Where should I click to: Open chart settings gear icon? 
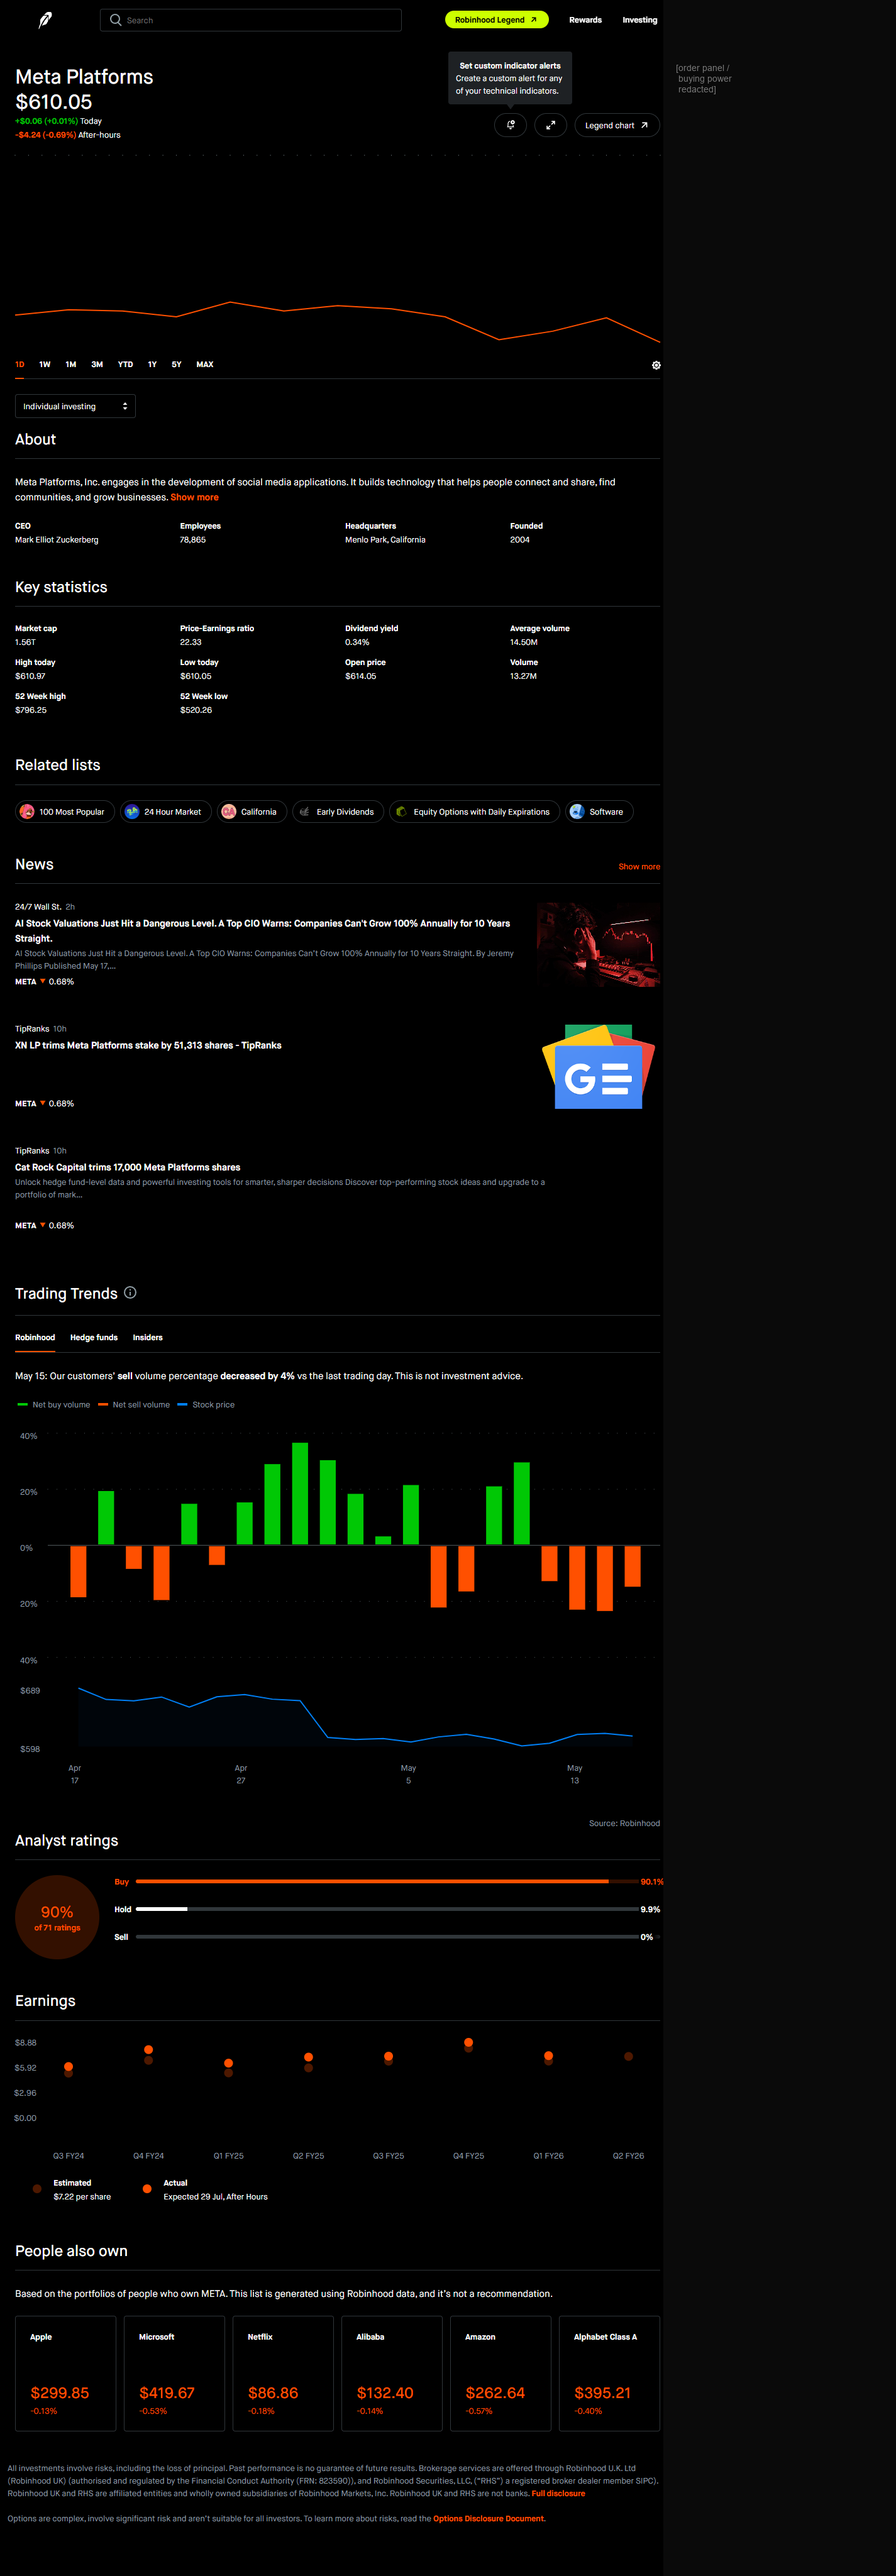pos(656,365)
